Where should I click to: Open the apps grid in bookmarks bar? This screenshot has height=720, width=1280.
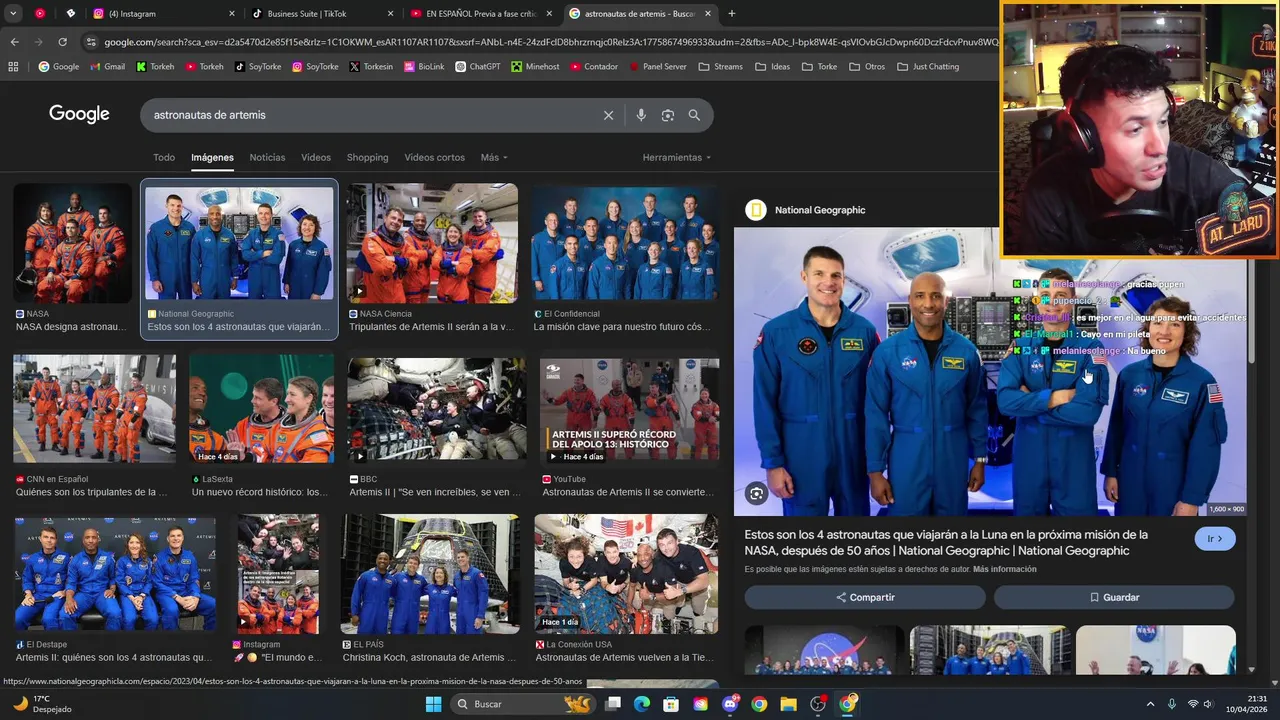13,67
